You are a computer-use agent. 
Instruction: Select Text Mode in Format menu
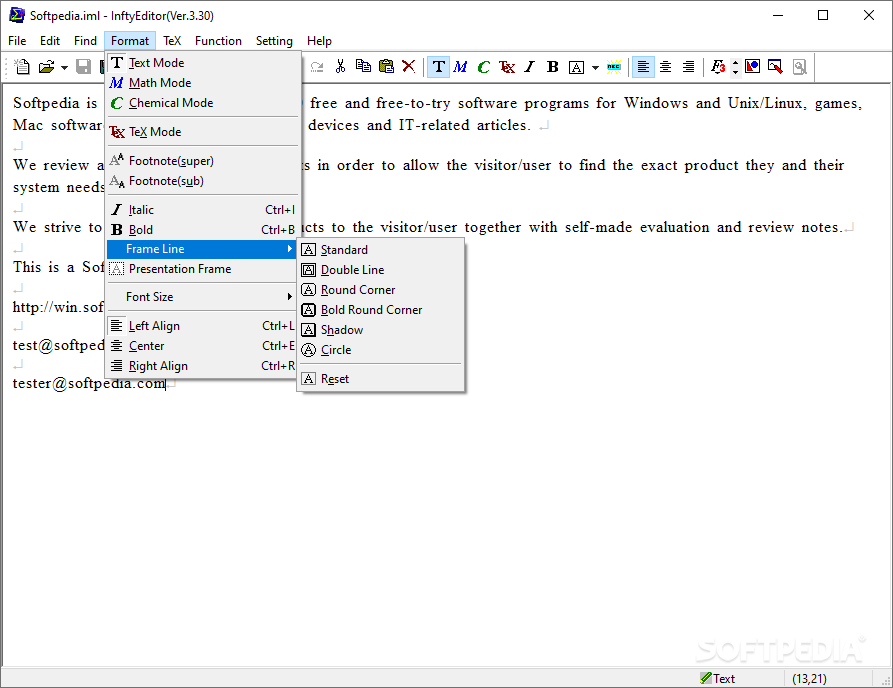coord(203,63)
